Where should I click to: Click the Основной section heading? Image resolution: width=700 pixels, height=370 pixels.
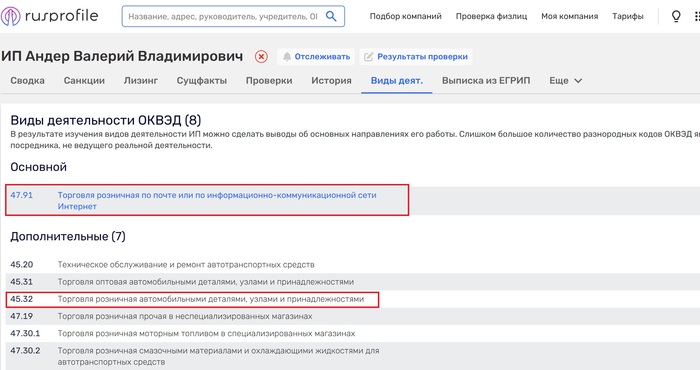click(38, 167)
